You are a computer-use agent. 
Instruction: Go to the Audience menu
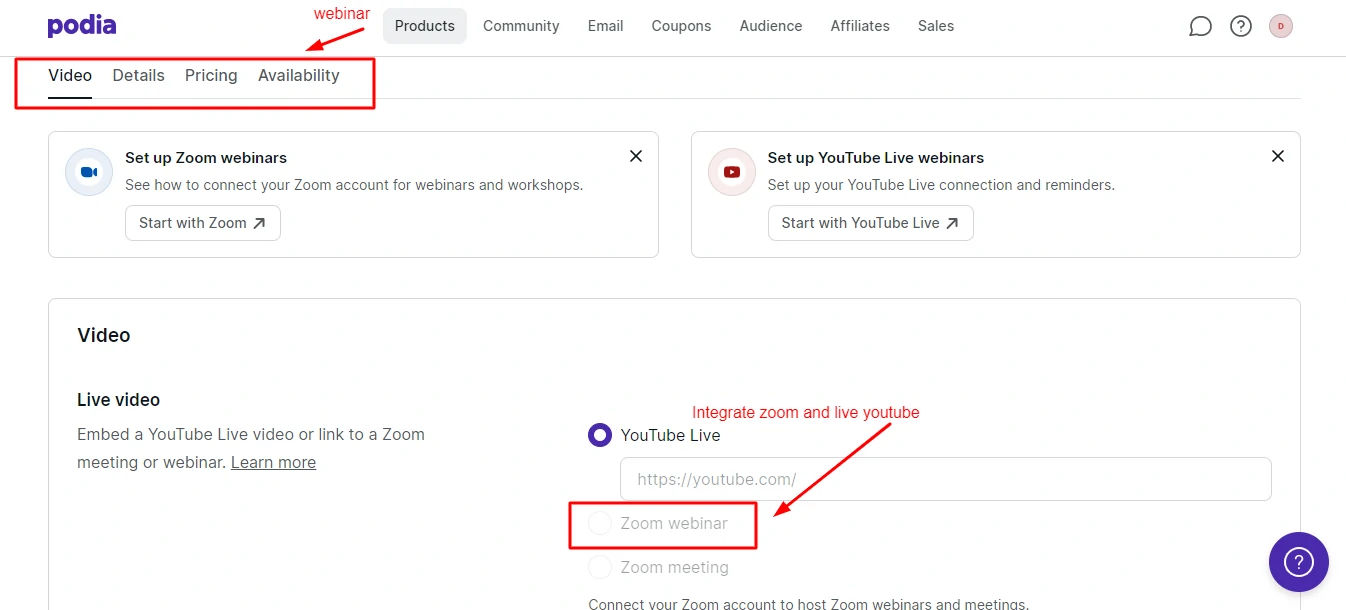pyautogui.click(x=771, y=26)
